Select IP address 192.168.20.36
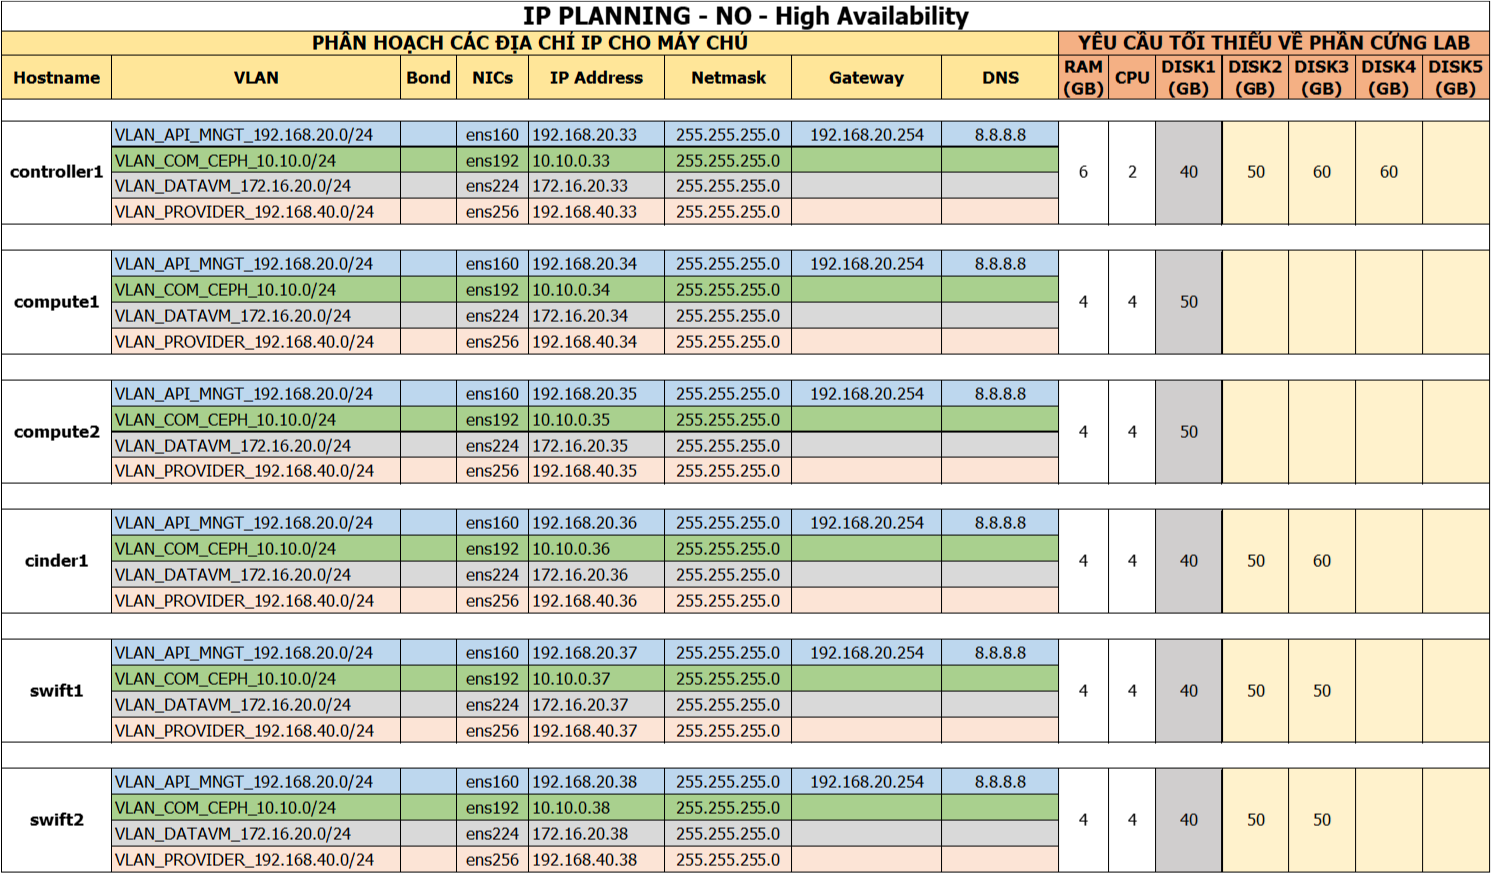The width and height of the screenshot is (1492, 874). tap(597, 523)
